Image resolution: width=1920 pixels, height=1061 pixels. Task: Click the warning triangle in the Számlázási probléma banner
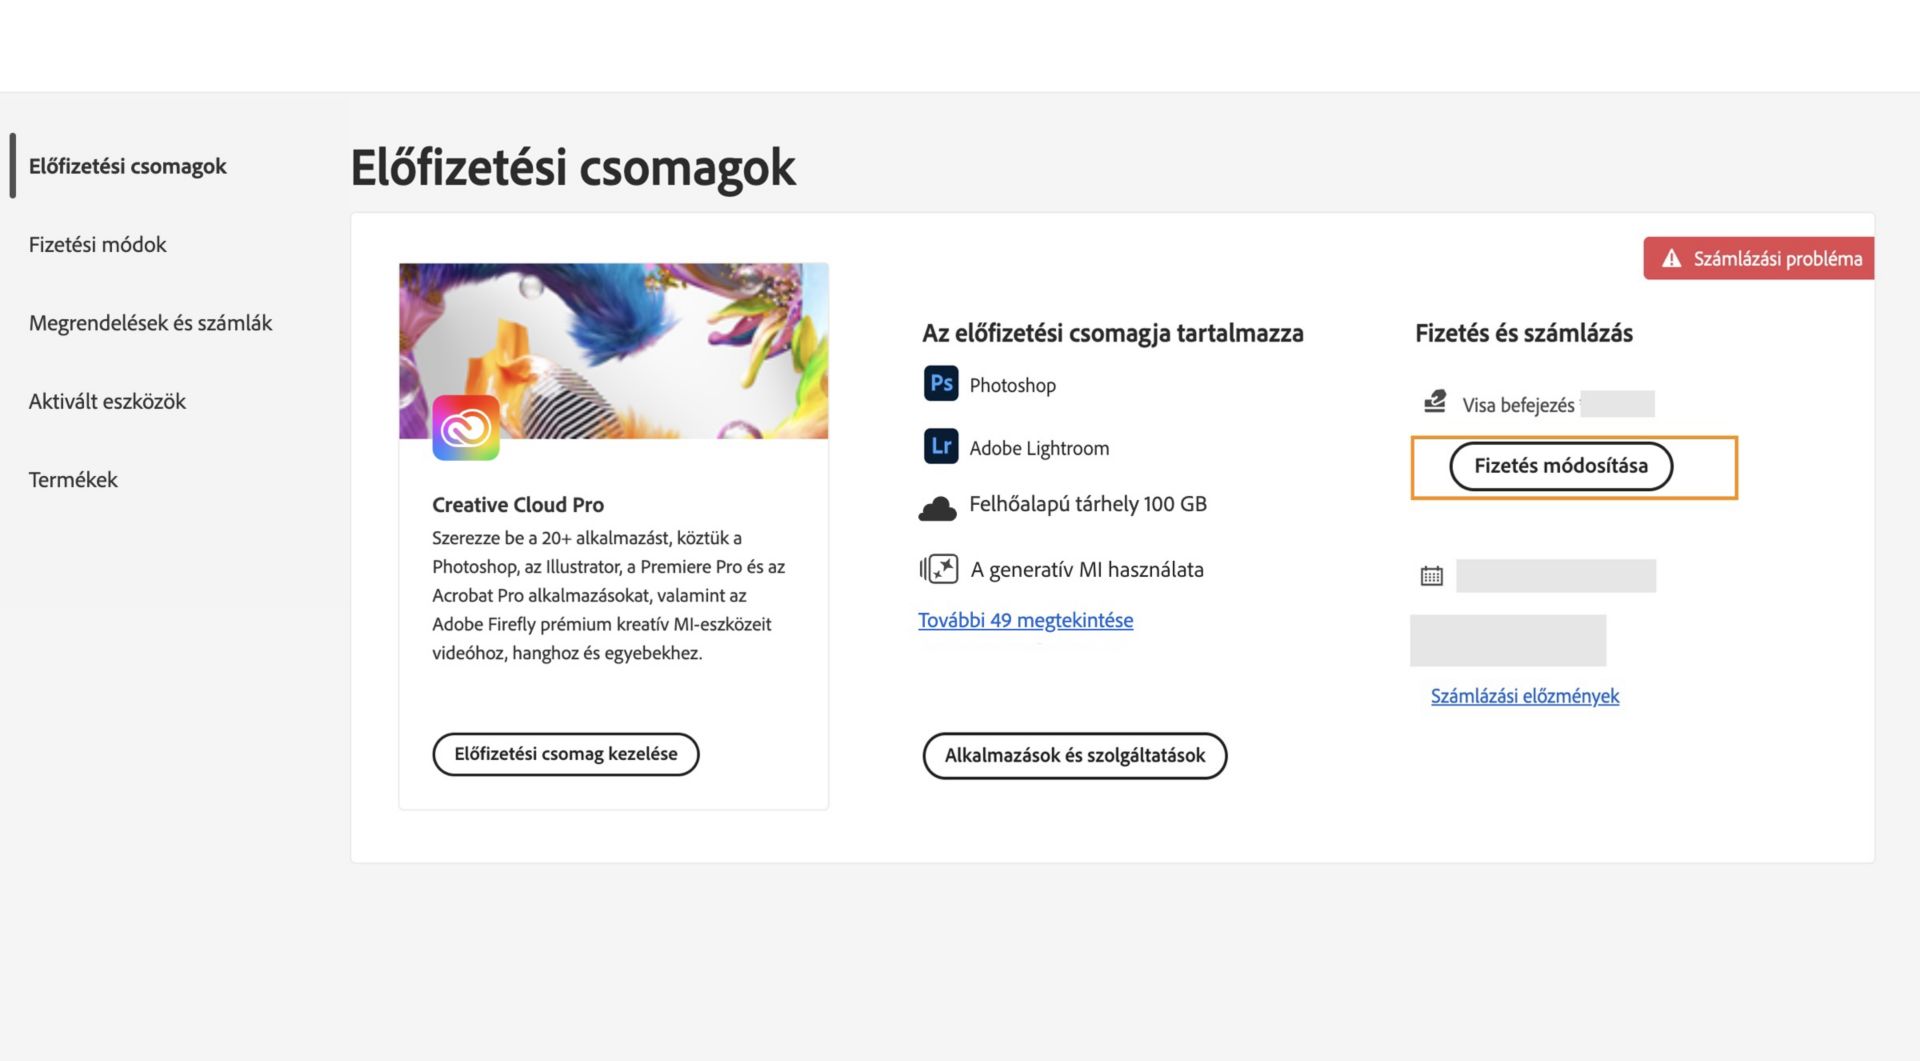[1670, 258]
